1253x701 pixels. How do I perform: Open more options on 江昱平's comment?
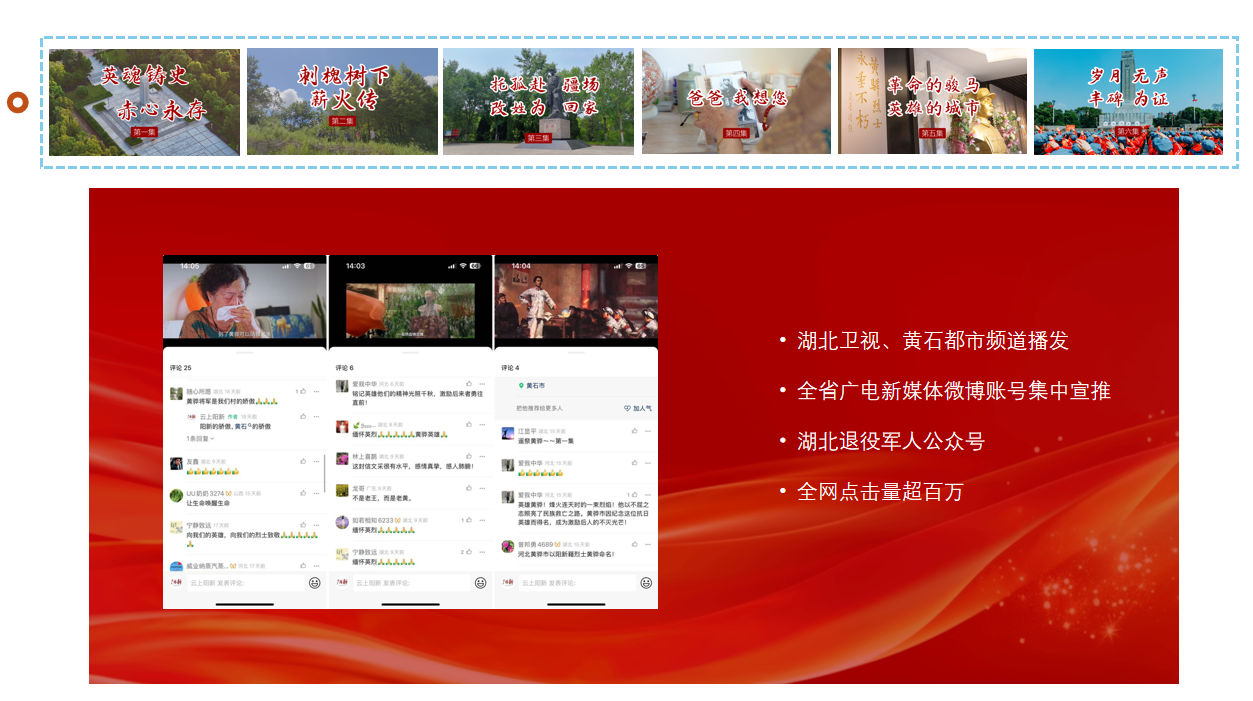click(x=648, y=431)
